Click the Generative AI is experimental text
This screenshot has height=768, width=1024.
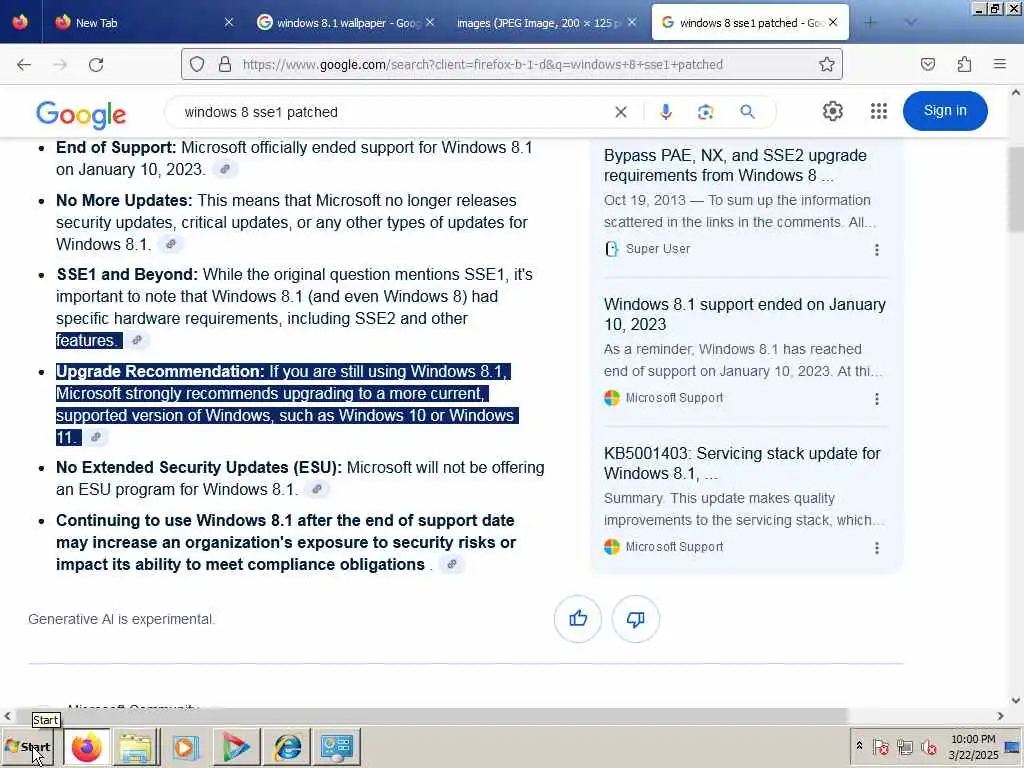point(121,619)
